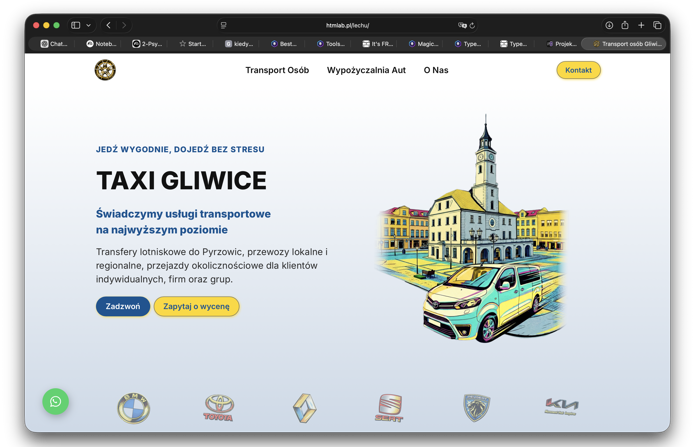
Task: Click the Kia brand logo
Action: [561, 406]
